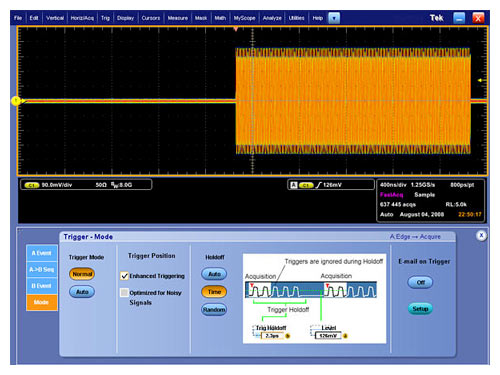Close the Trigger Mode panel with X
Viewport: 500px width, 375px height.
(481, 235)
